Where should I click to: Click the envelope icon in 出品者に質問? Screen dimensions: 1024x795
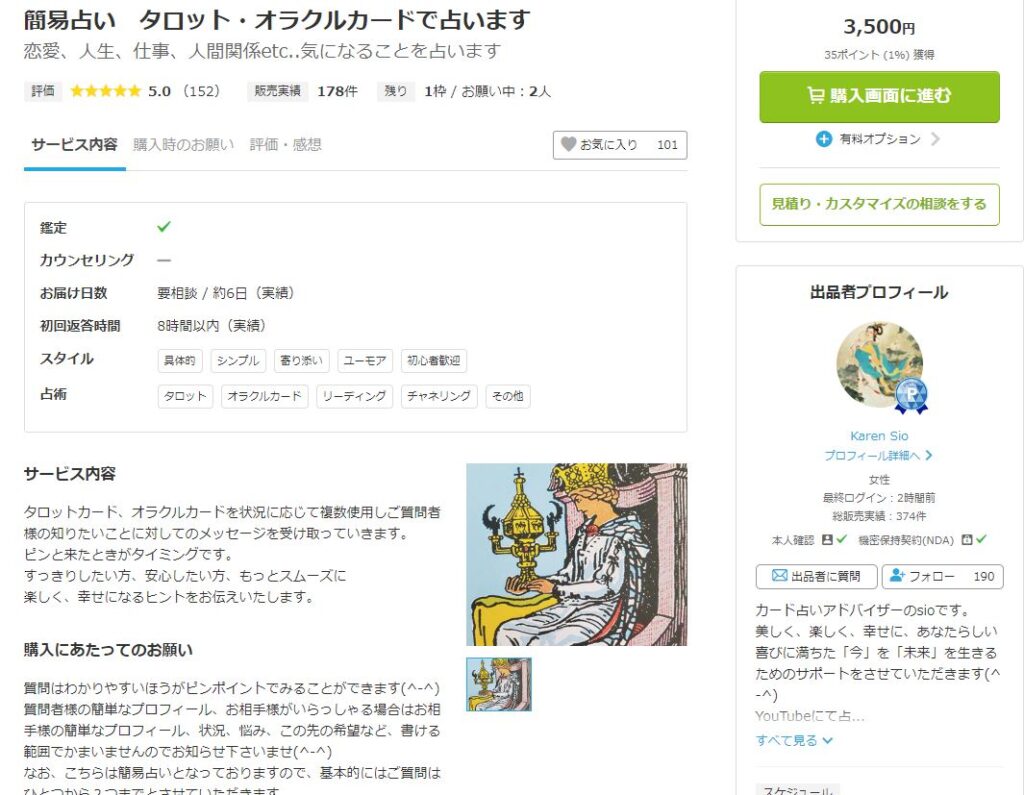click(779, 576)
